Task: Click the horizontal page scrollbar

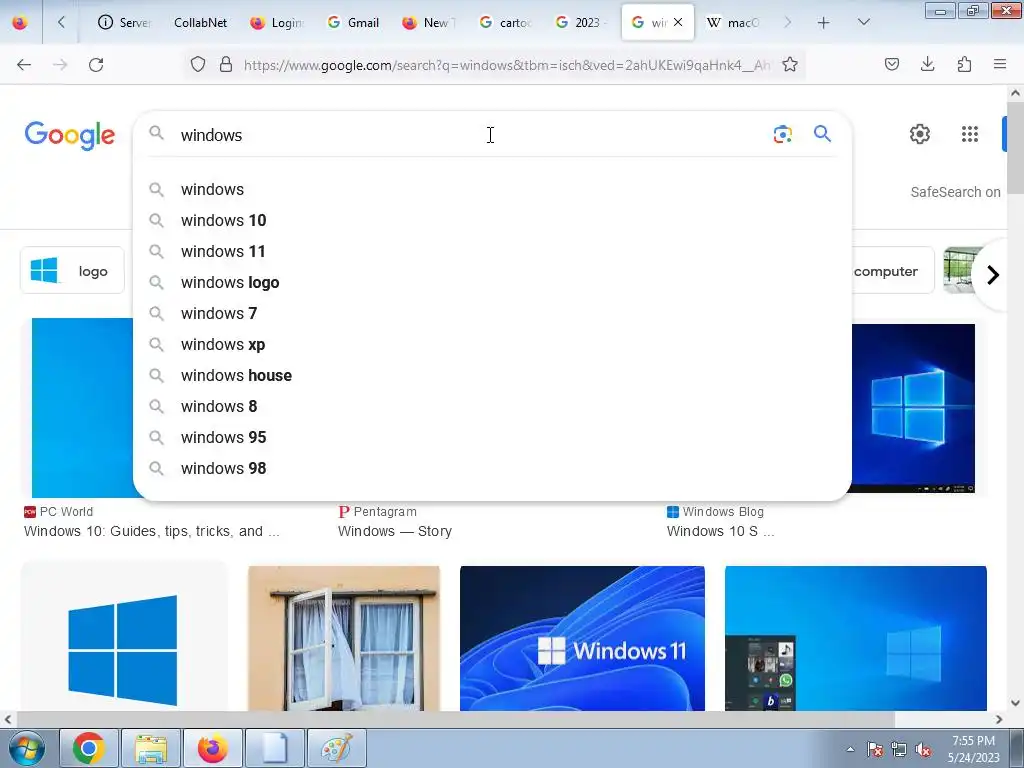Action: point(455,719)
